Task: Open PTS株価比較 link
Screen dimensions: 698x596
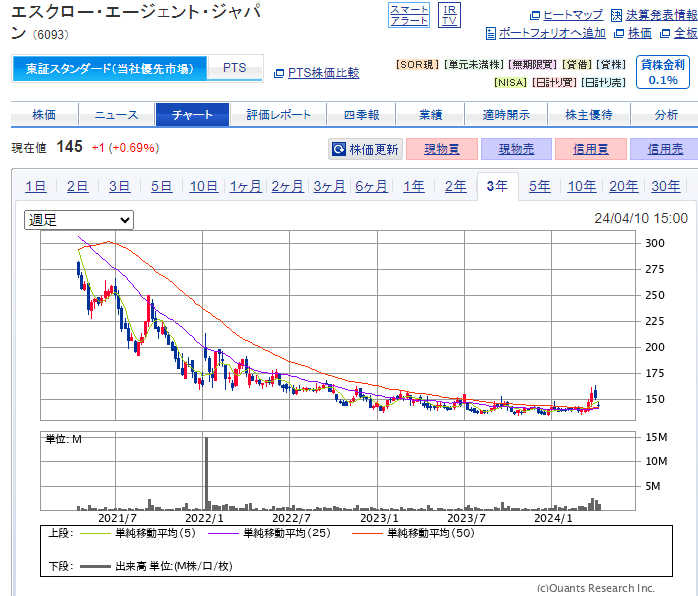Action: pyautogui.click(x=323, y=73)
